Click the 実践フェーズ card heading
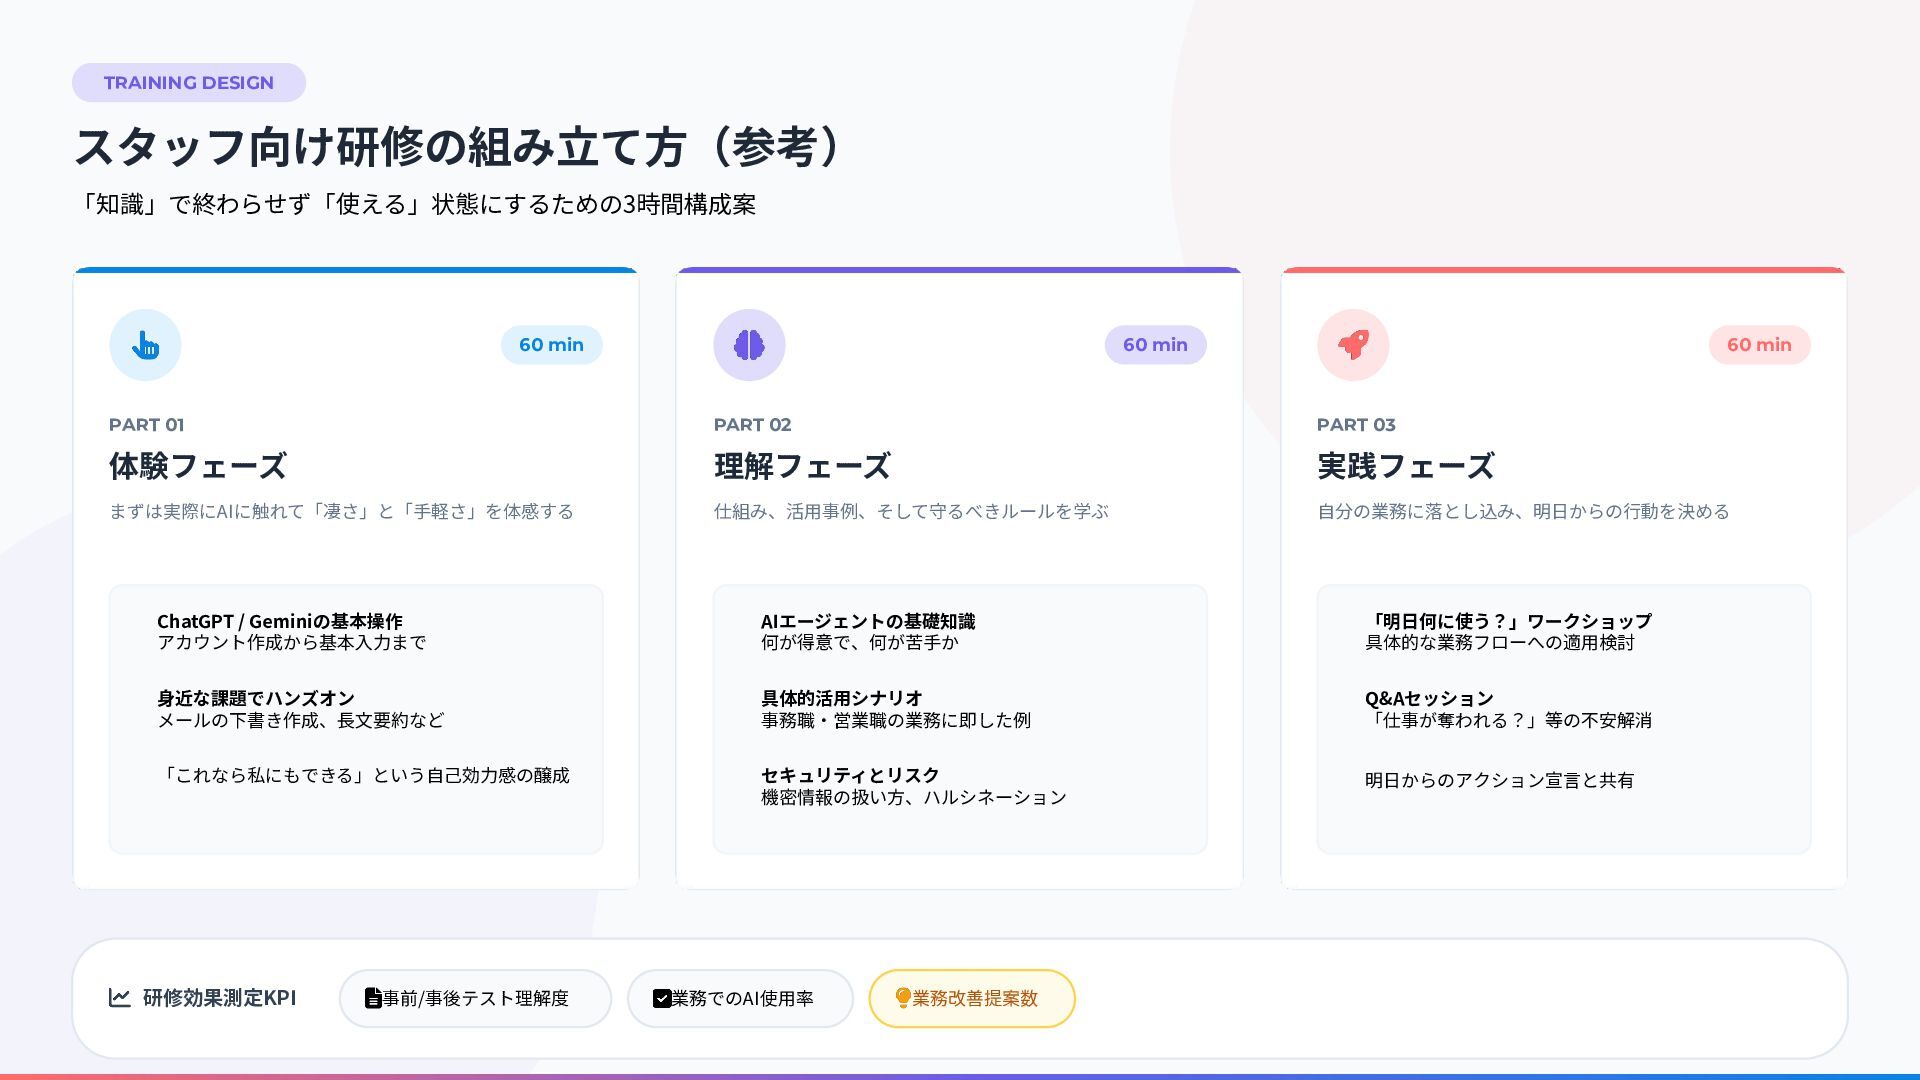 coord(1405,466)
